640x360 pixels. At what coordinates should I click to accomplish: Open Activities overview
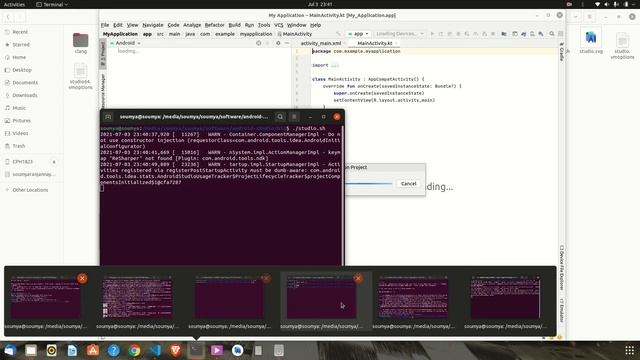point(14,4)
